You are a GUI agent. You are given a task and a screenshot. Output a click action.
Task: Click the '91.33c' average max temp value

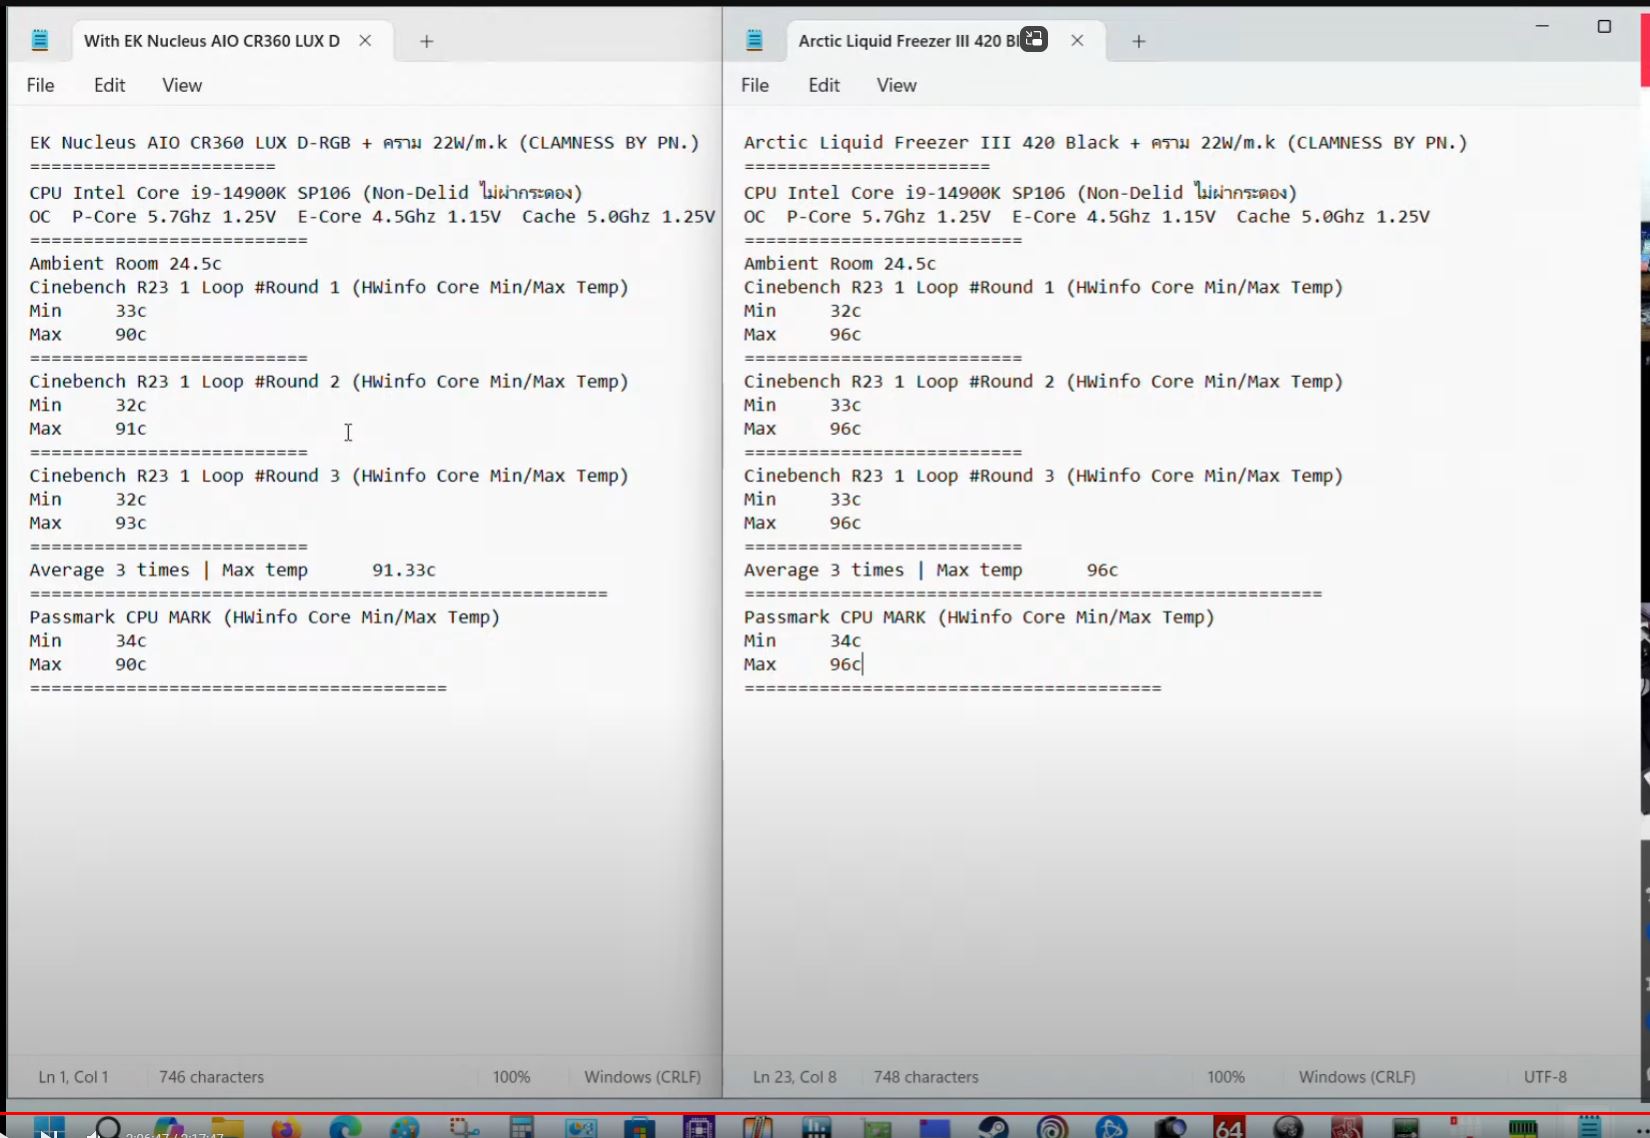404,570
